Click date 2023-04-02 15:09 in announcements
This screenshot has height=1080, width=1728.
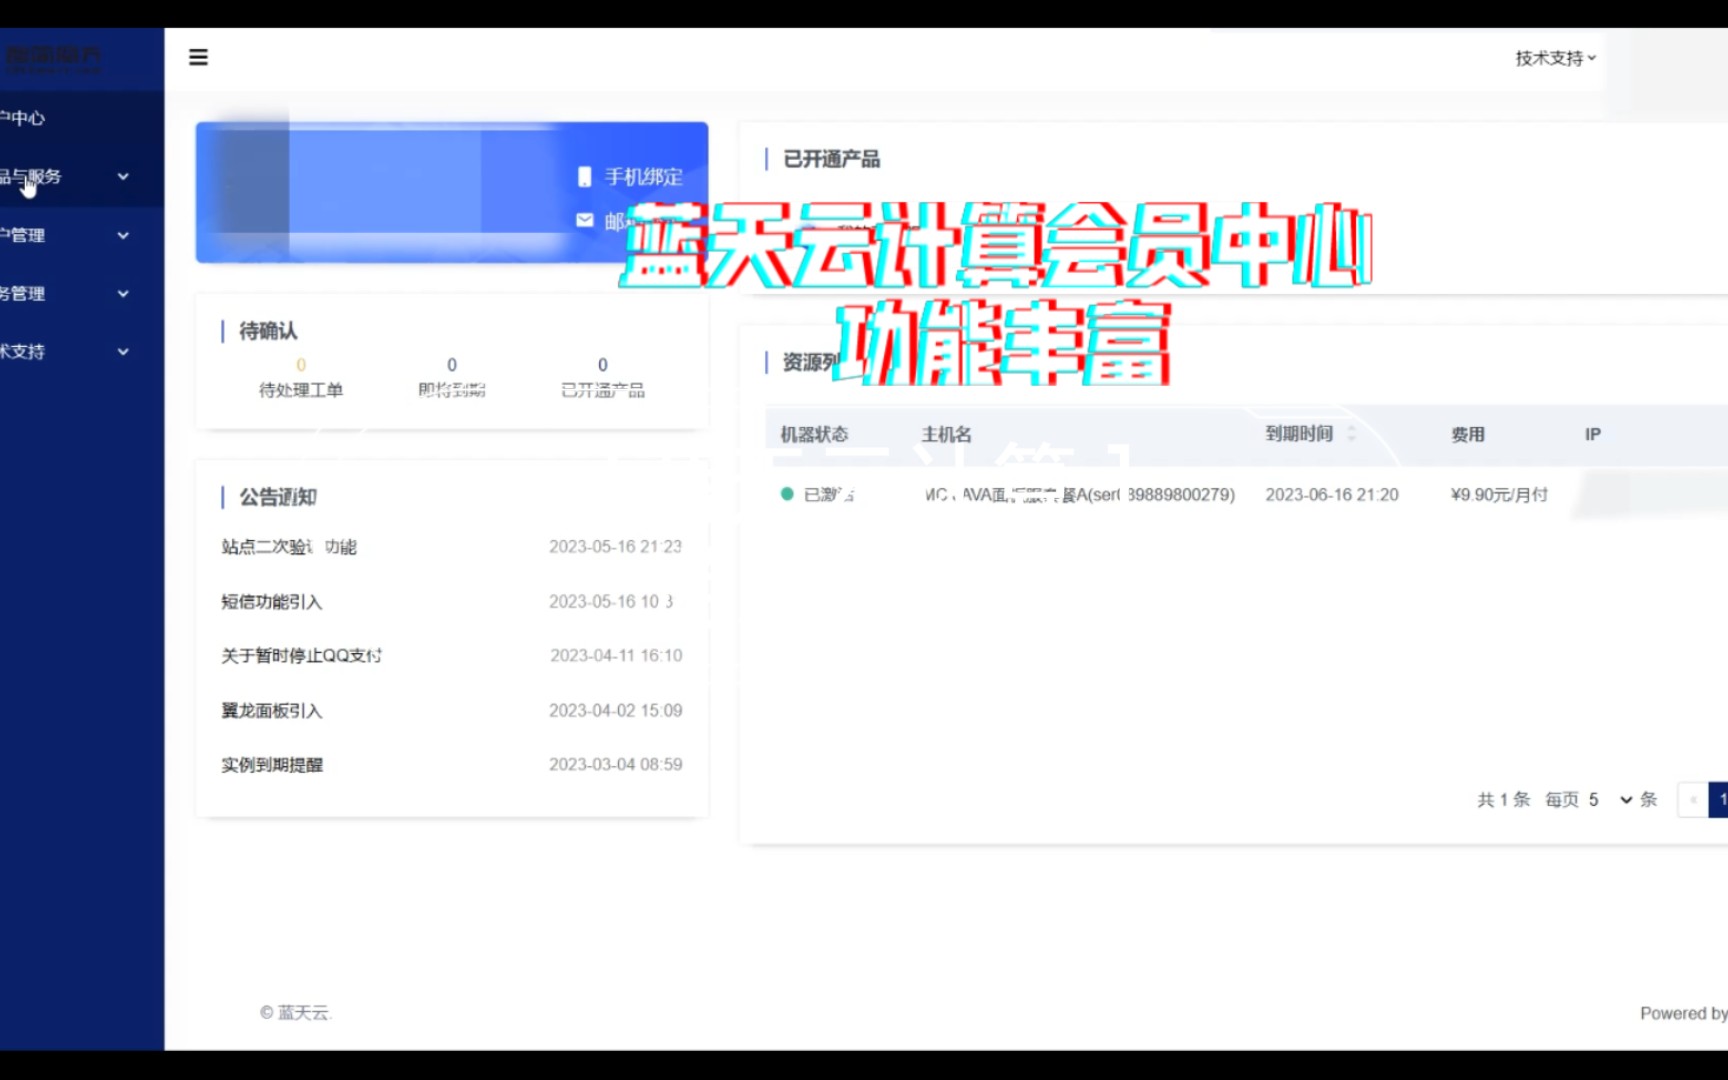[x=615, y=711]
